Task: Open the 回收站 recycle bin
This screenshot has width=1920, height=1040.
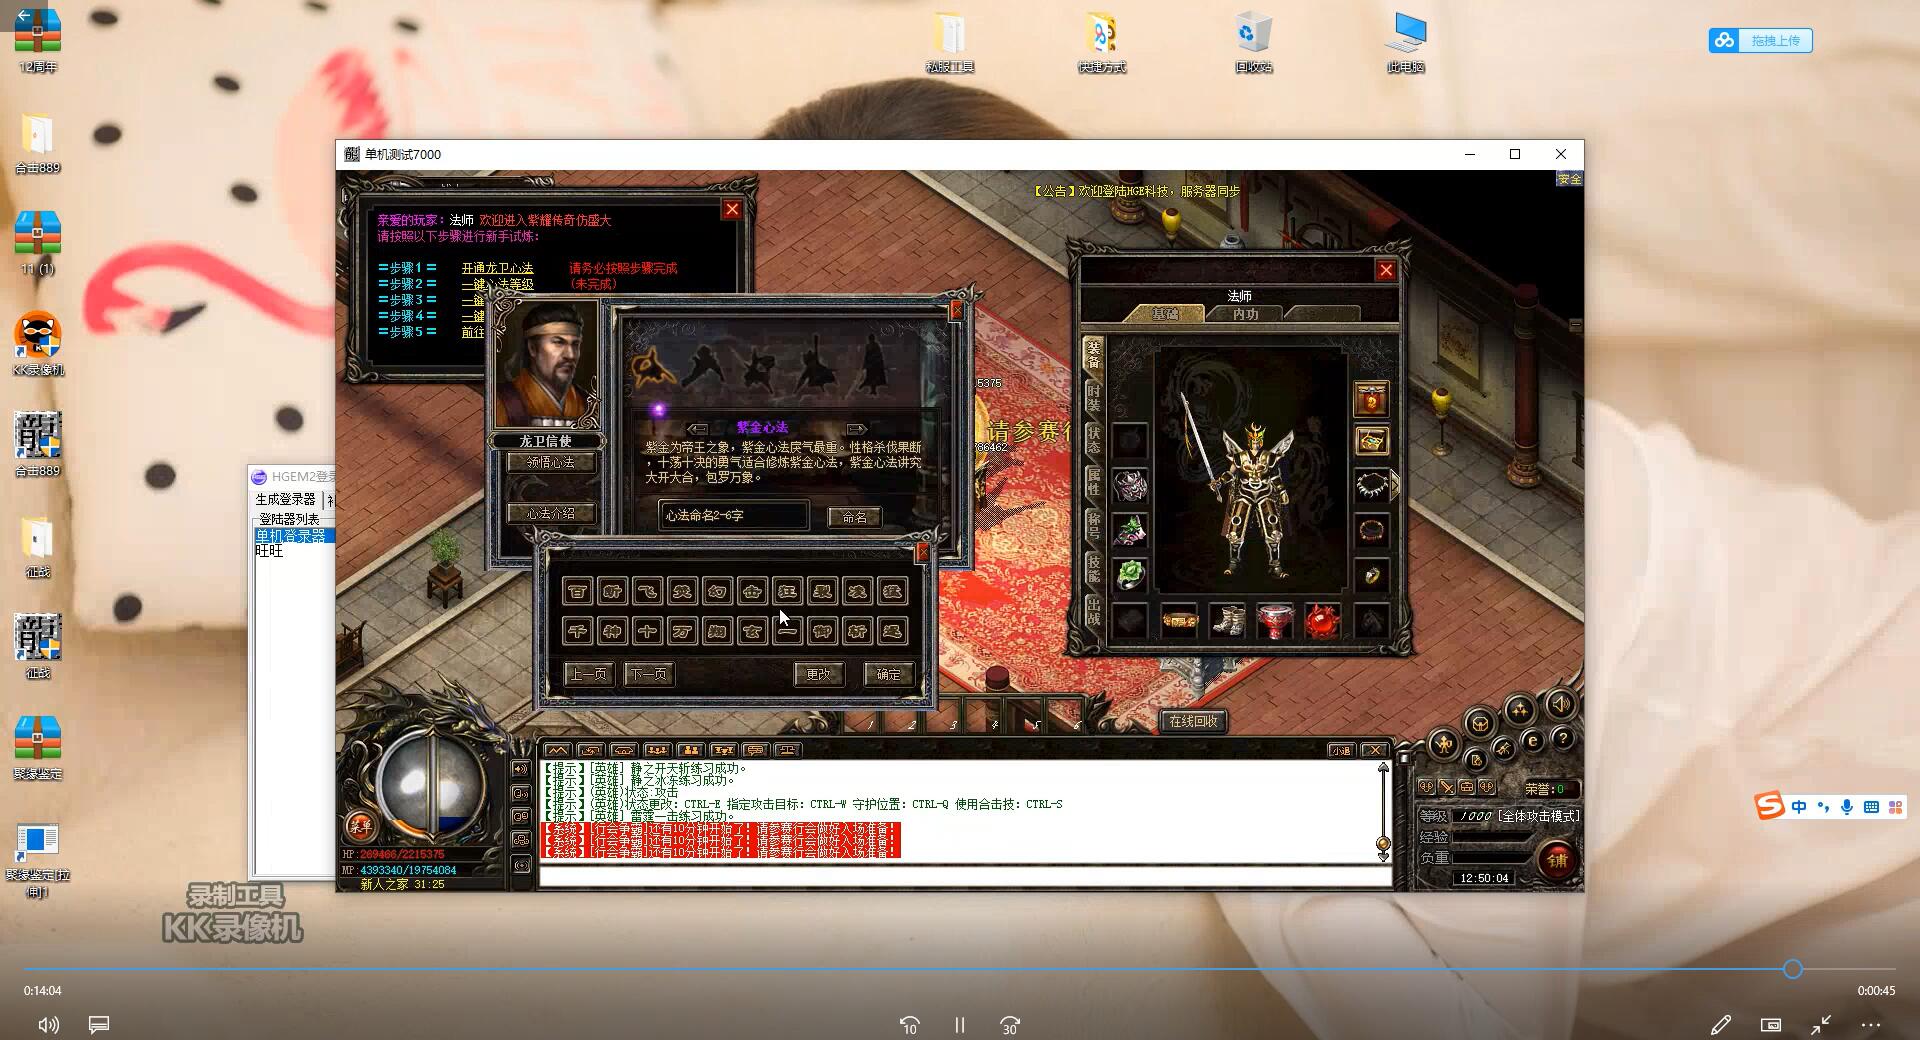Action: pos(1253,42)
